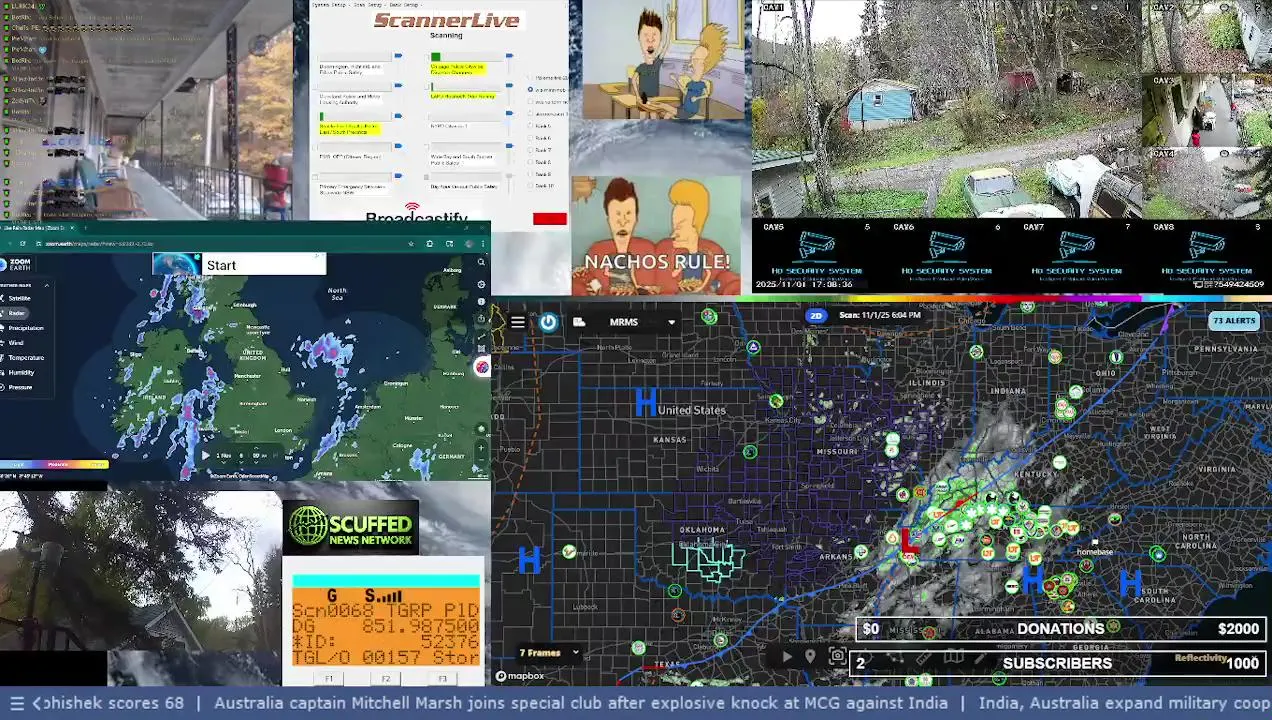Open the 7 Frames dropdown
The height and width of the screenshot is (720, 1272).
tap(549, 653)
